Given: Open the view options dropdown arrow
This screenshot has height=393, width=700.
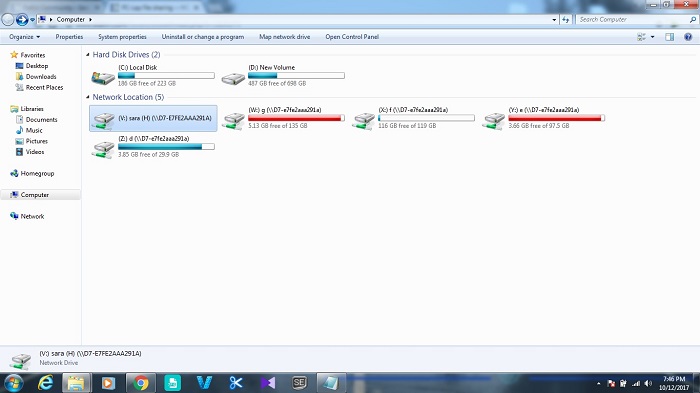Looking at the screenshot, I should tap(653, 37).
